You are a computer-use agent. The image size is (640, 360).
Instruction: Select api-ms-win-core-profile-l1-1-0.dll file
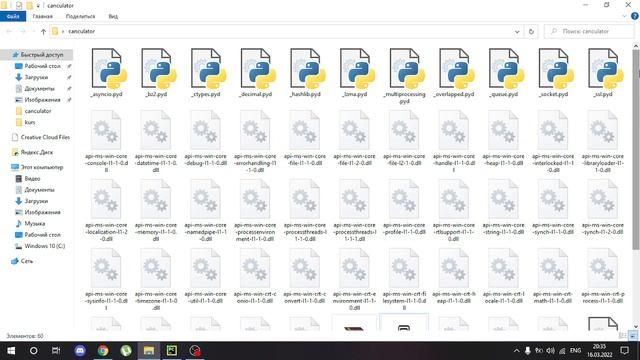coord(404,207)
